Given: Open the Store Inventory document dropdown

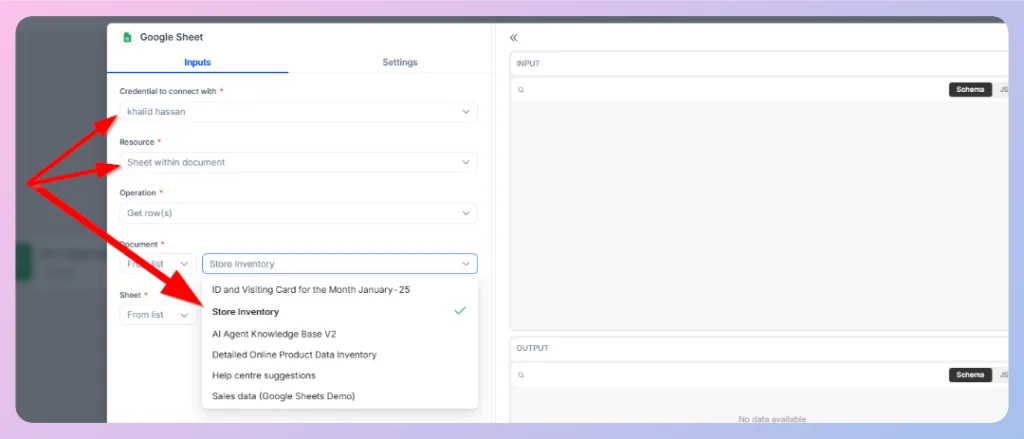Looking at the screenshot, I should tap(340, 264).
